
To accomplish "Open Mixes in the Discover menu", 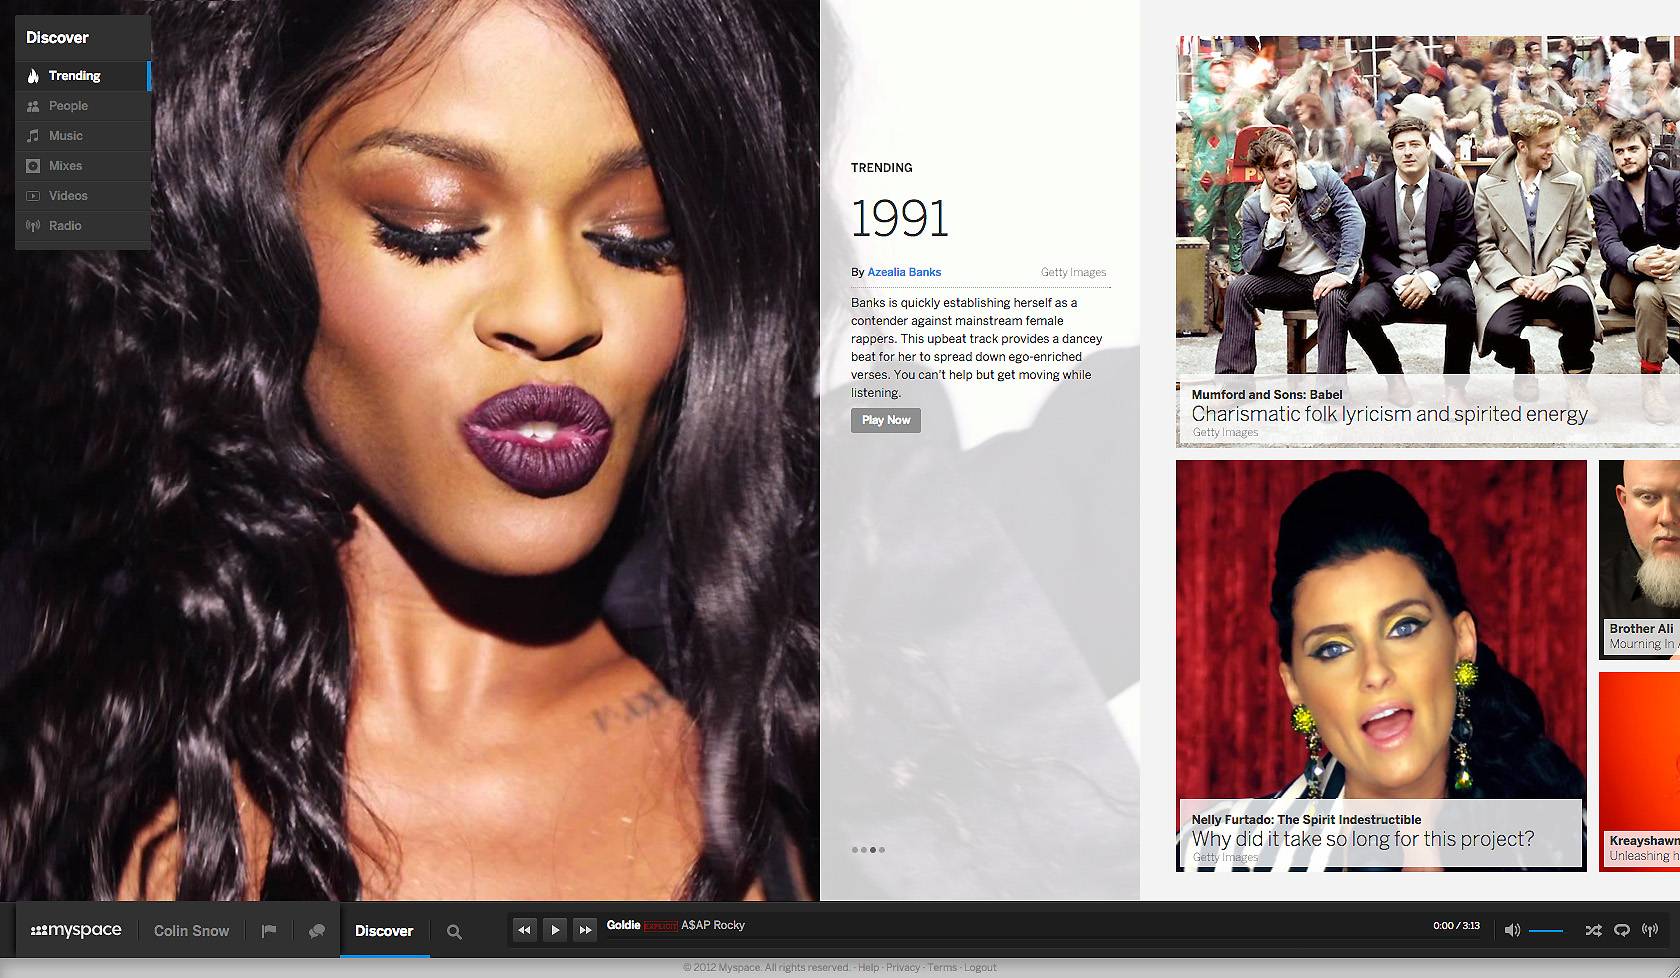I will coord(65,166).
